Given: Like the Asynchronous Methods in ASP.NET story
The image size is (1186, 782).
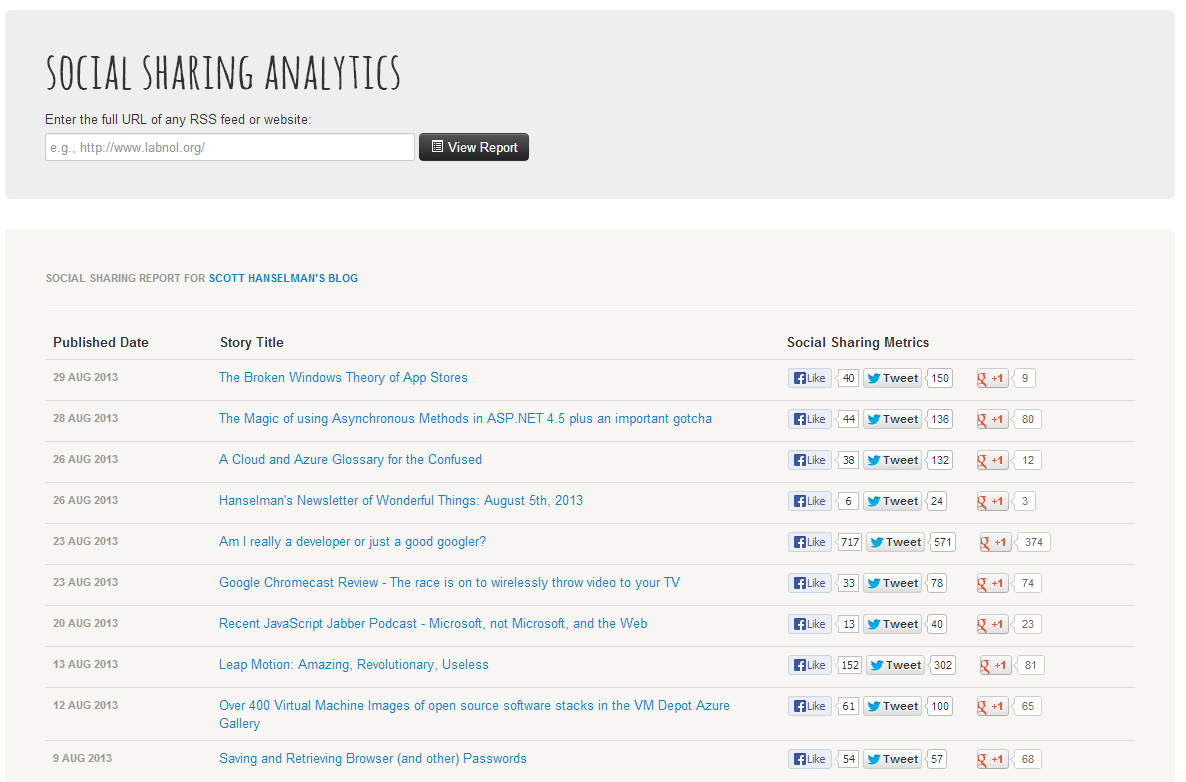Looking at the screenshot, I should coord(809,419).
